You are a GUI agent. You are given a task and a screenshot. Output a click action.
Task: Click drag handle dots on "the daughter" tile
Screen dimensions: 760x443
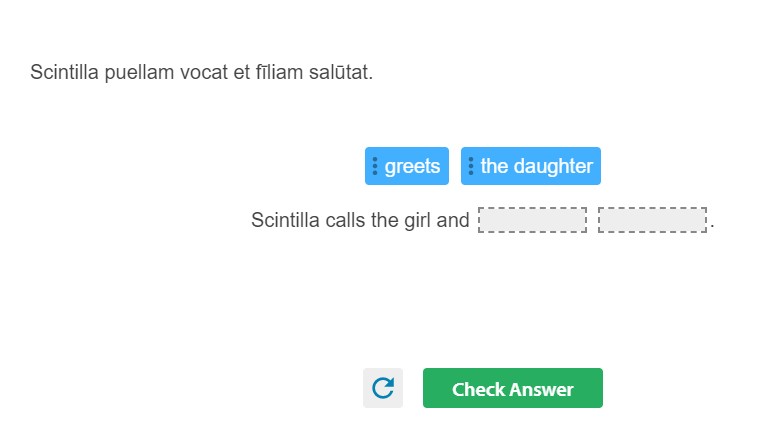coord(471,166)
